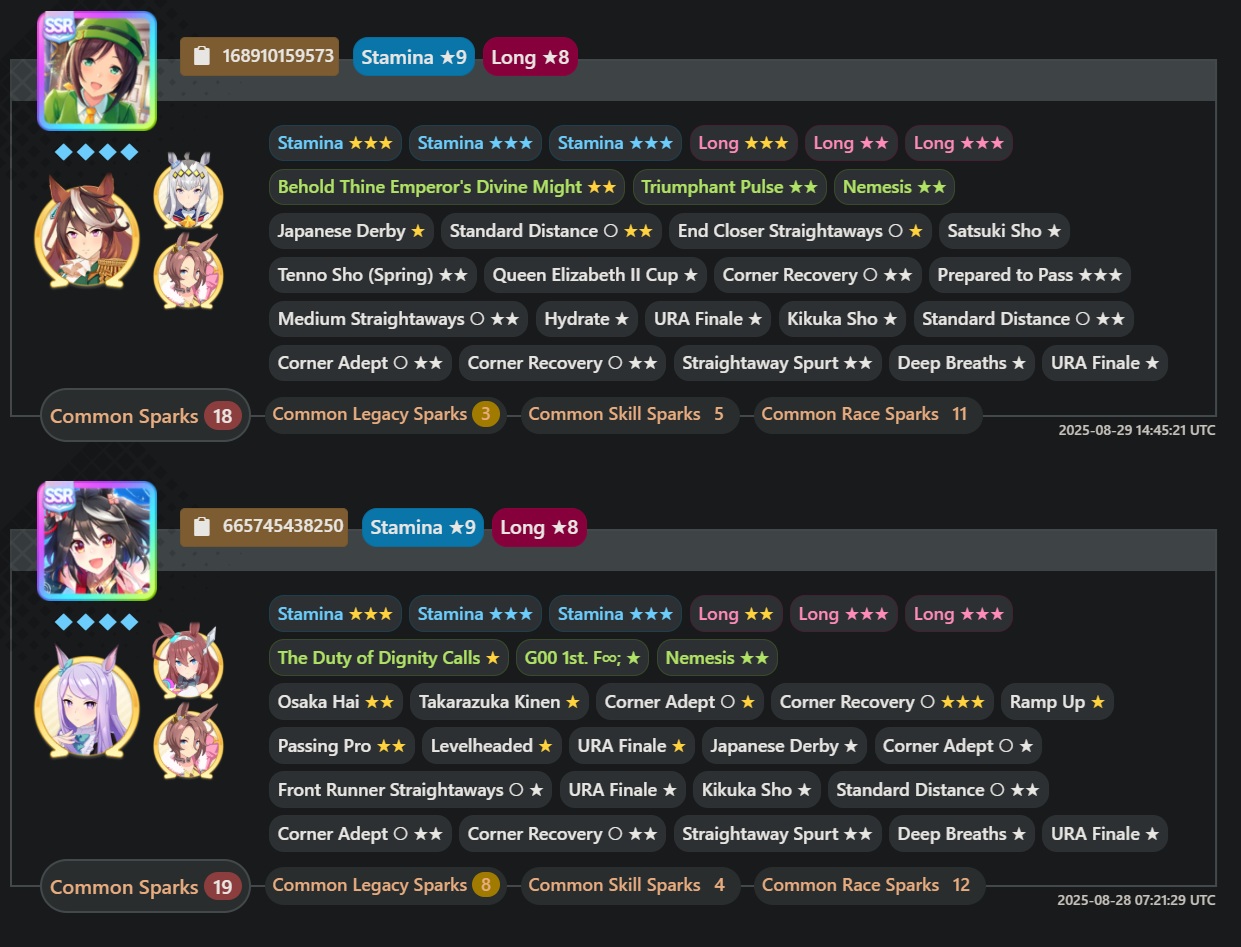Click Stamina ★9 badge beside ID 665745438250

point(423,527)
